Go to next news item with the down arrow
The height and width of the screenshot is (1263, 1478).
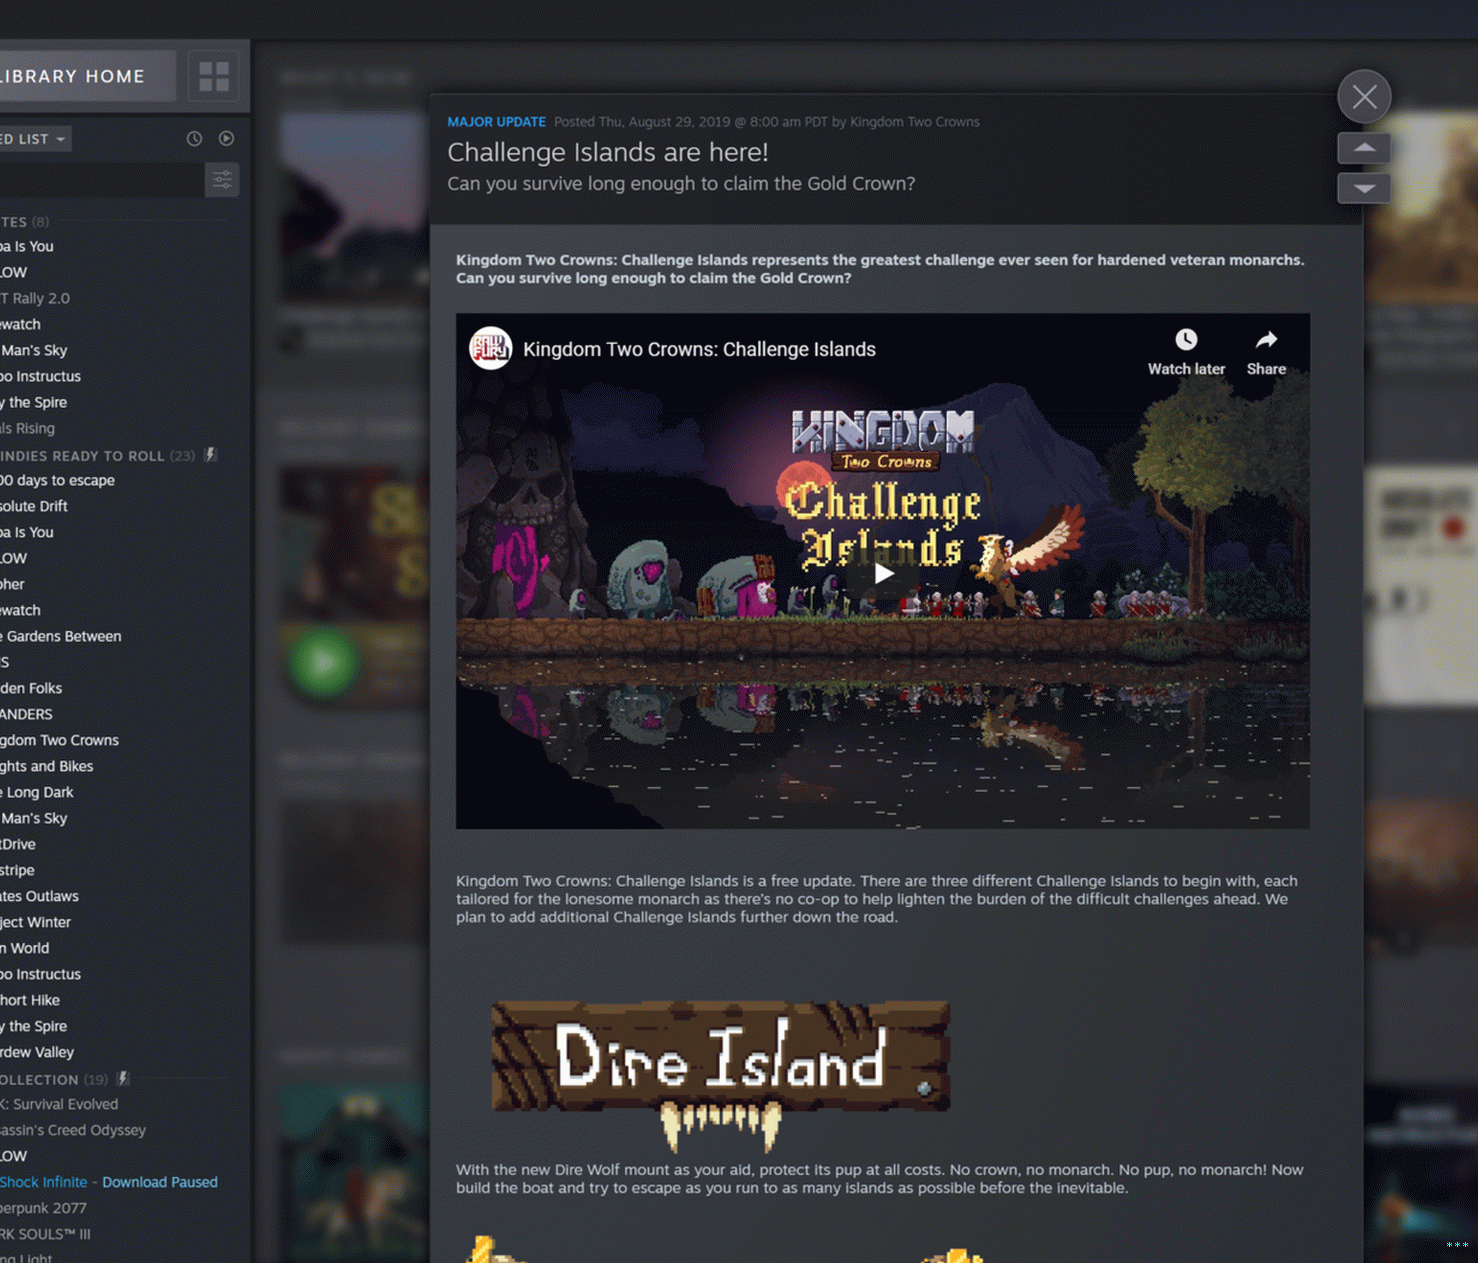[x=1364, y=188]
